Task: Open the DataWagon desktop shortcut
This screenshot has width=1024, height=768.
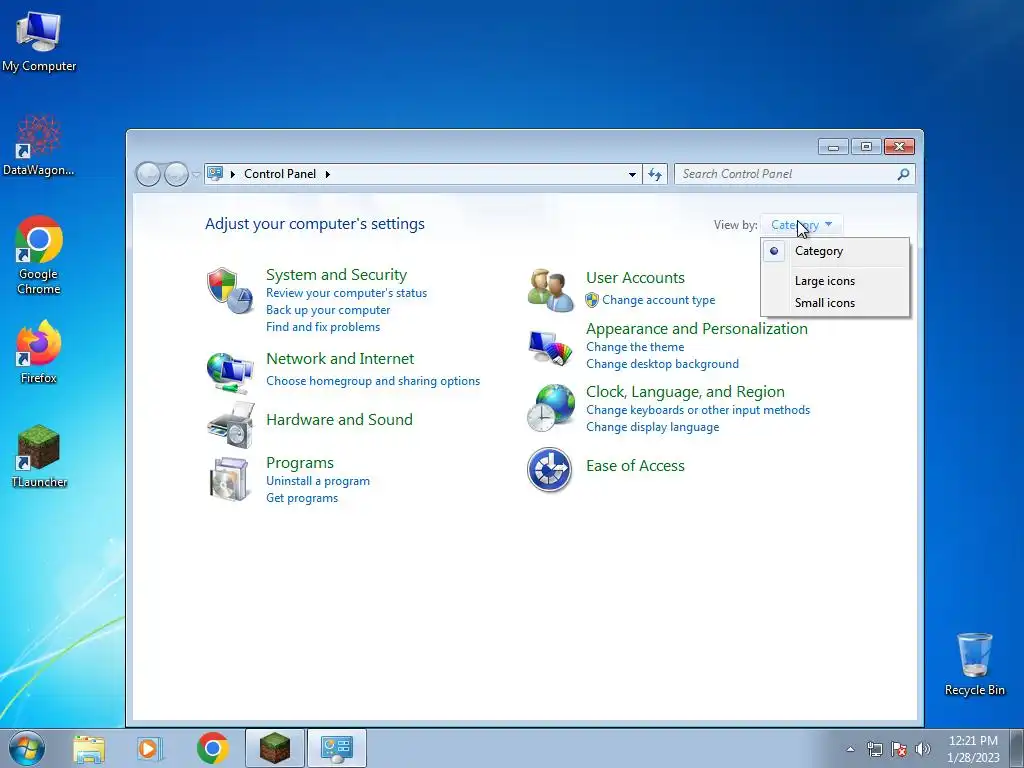Action: pyautogui.click(x=39, y=146)
